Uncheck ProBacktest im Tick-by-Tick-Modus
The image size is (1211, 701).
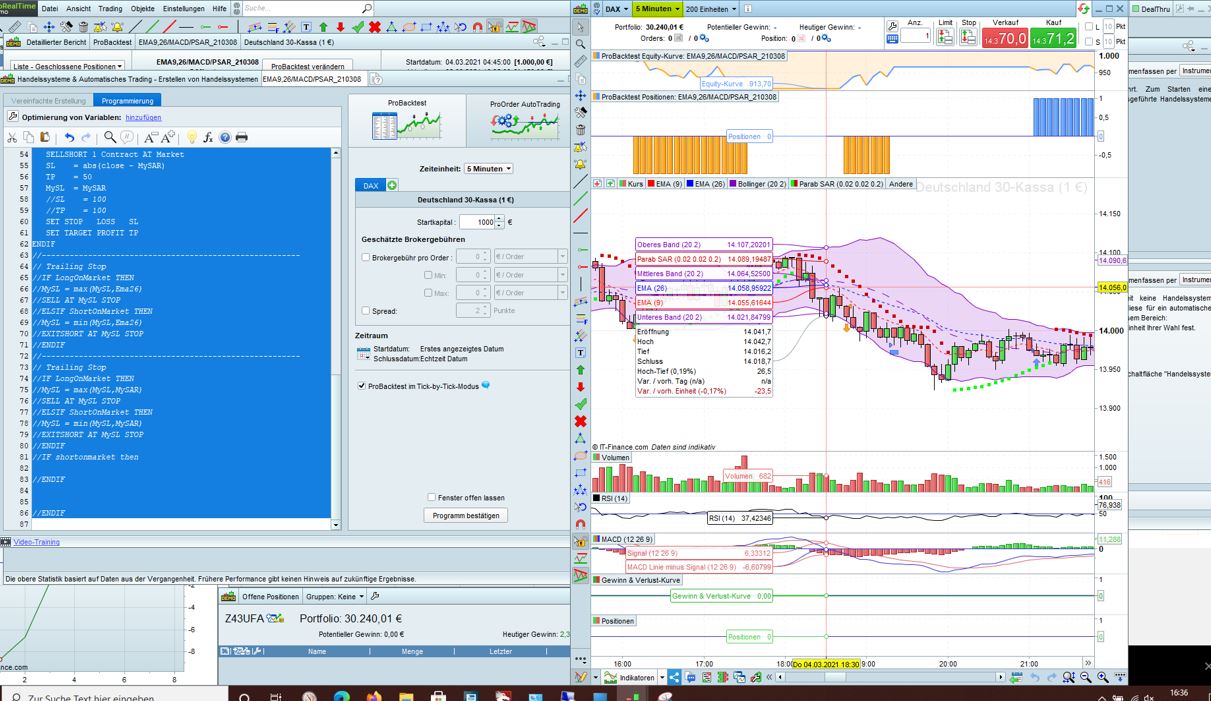(x=362, y=385)
